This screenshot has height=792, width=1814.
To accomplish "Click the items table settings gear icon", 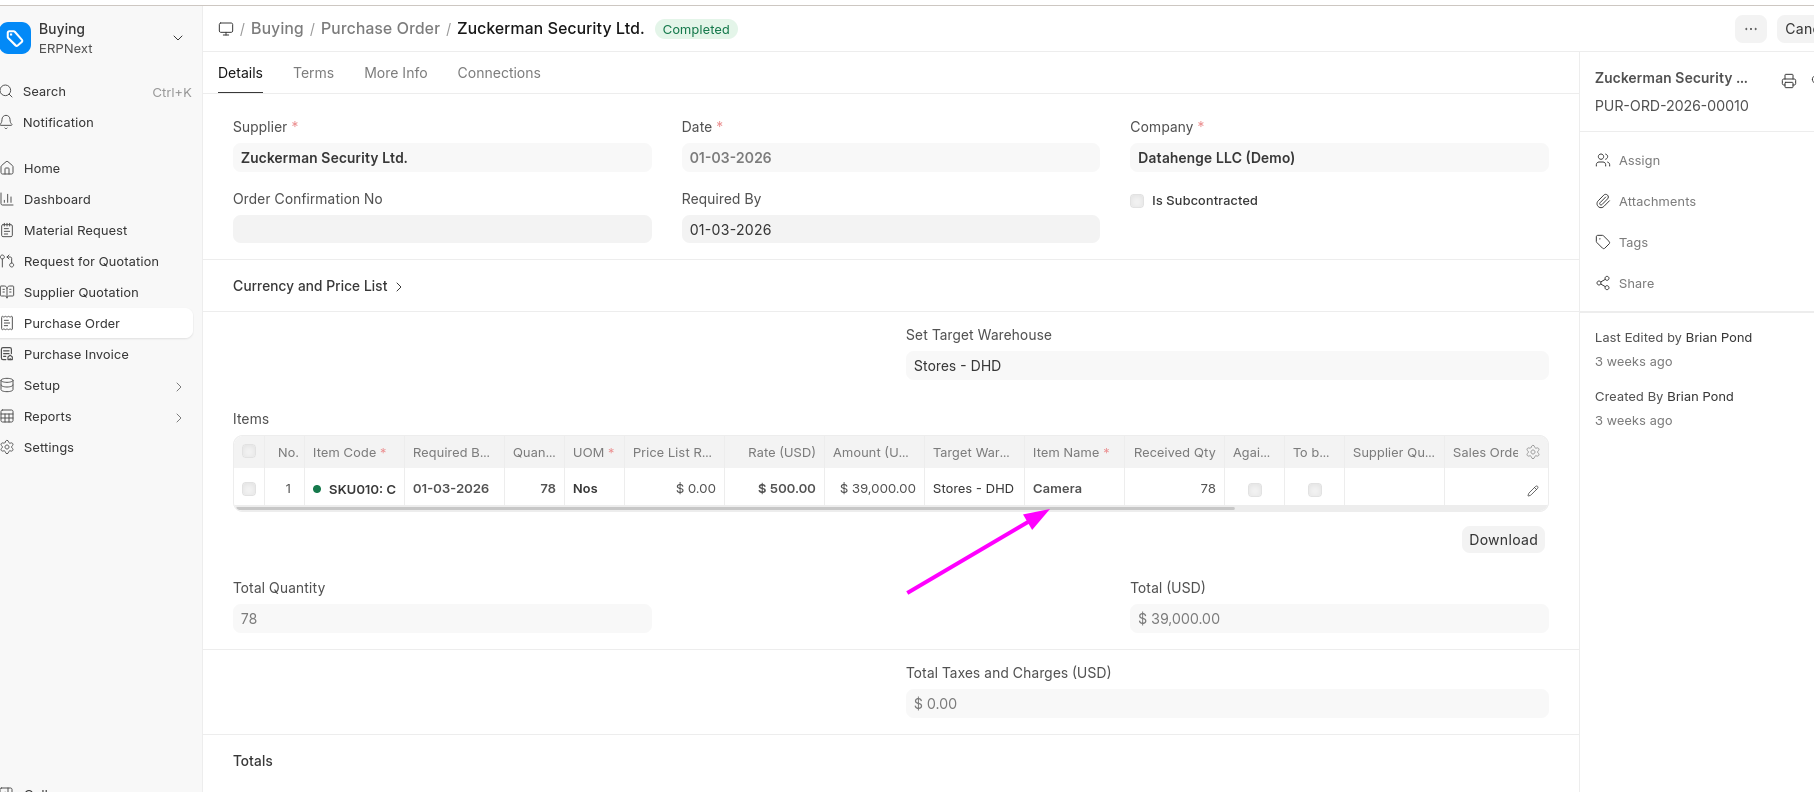I will pos(1533,452).
